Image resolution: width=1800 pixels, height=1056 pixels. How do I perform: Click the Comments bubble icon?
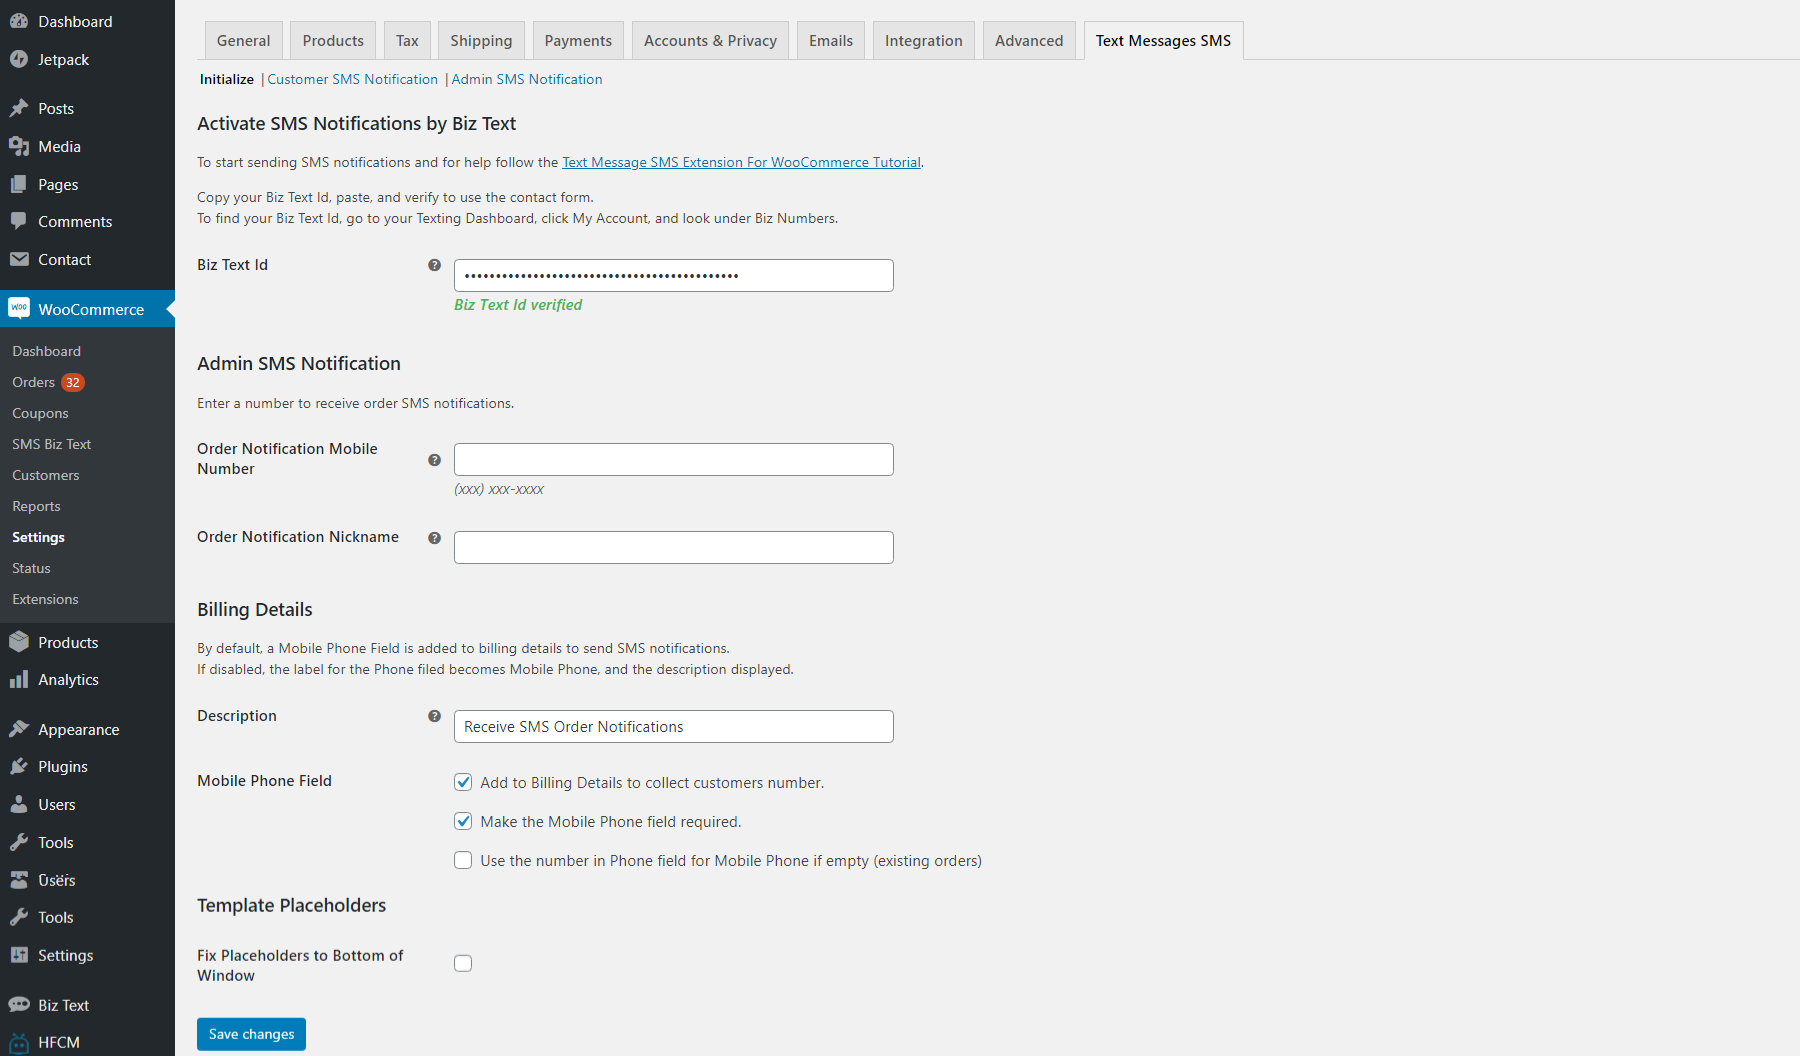[x=19, y=221]
